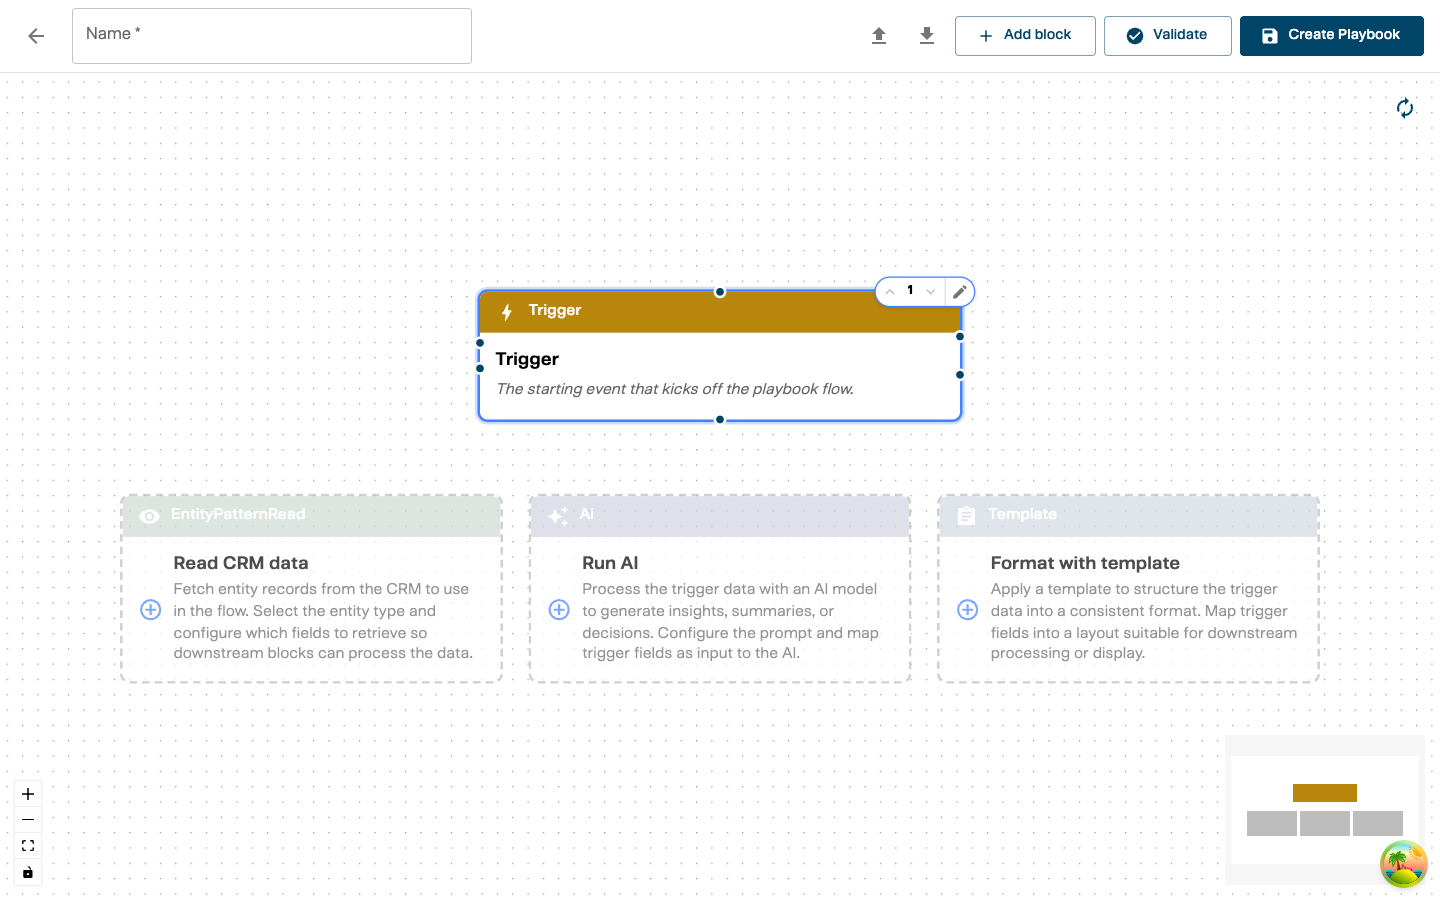The width and height of the screenshot is (1440, 900).
Task: Click the Create Playbook button
Action: point(1331,36)
